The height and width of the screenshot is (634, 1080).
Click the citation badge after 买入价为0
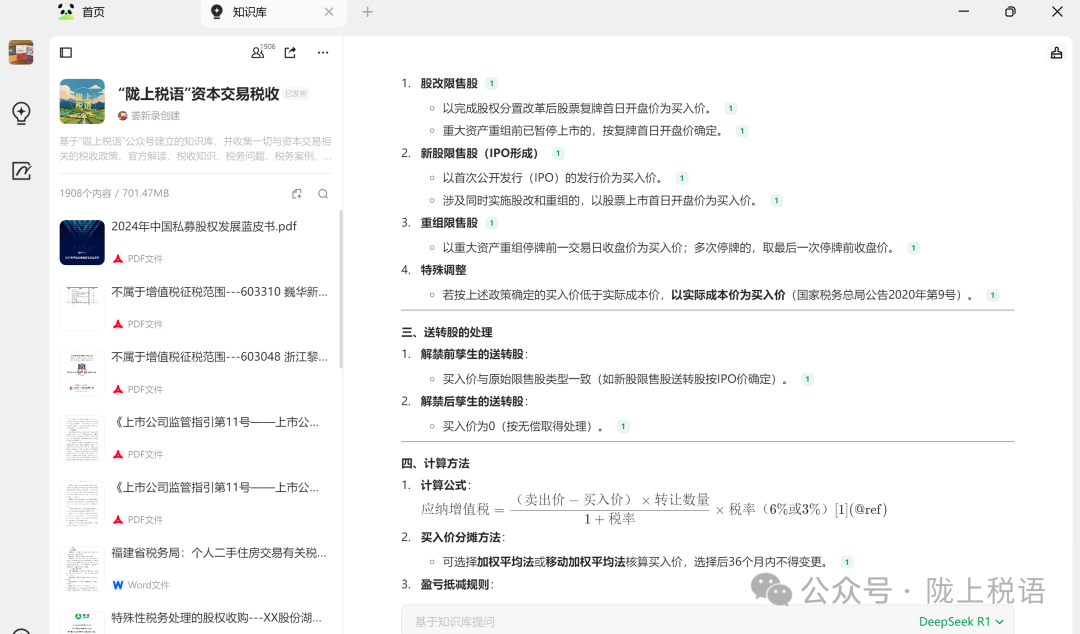click(623, 427)
